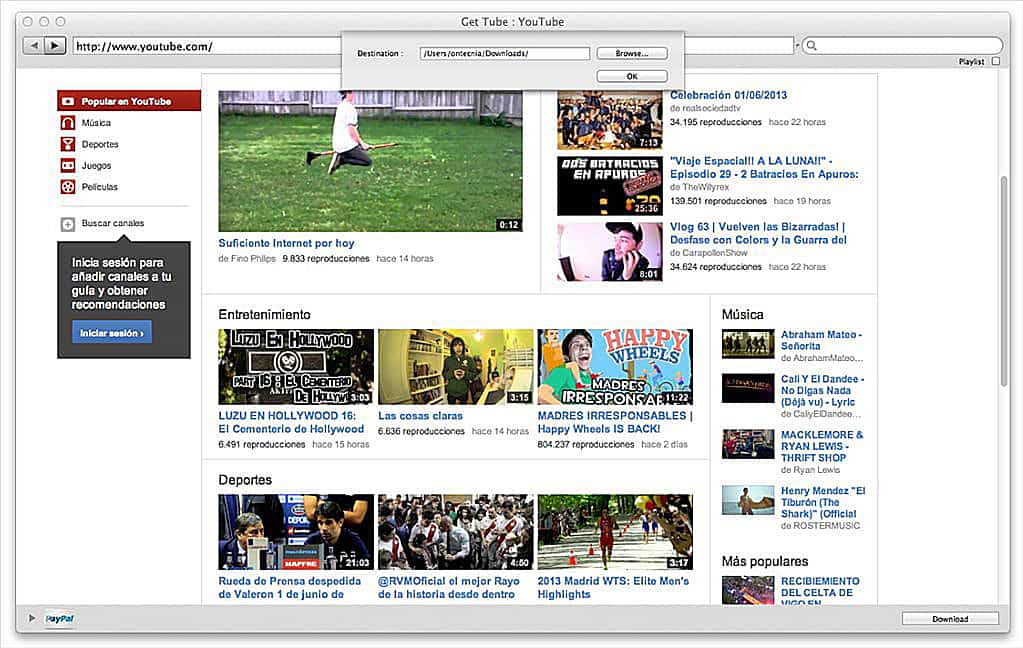The width and height of the screenshot is (1023, 648).
Task: Open Vlog 63 video thumbnail
Action: pyautogui.click(x=609, y=252)
